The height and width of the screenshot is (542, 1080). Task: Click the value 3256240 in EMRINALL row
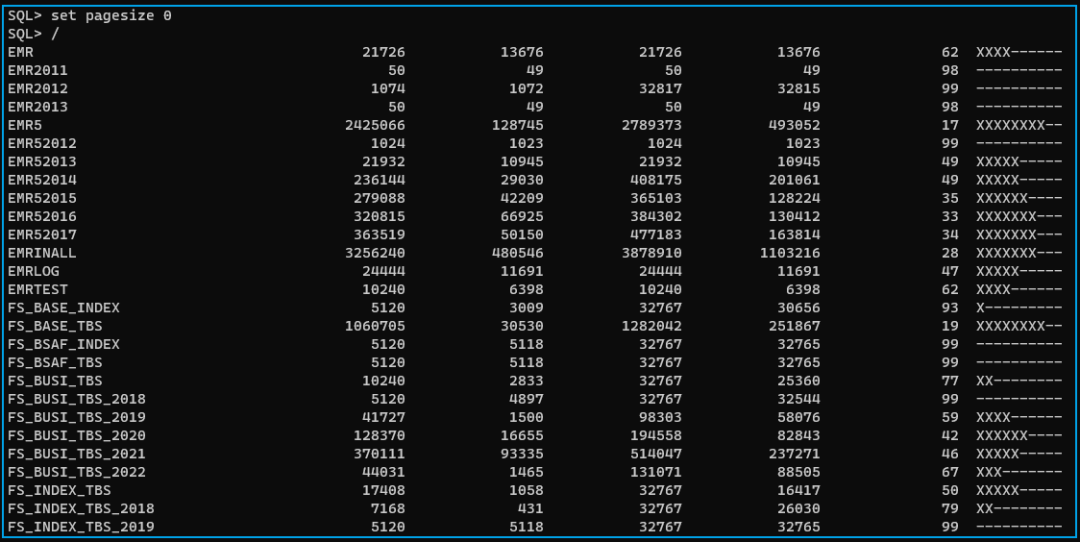click(375, 253)
